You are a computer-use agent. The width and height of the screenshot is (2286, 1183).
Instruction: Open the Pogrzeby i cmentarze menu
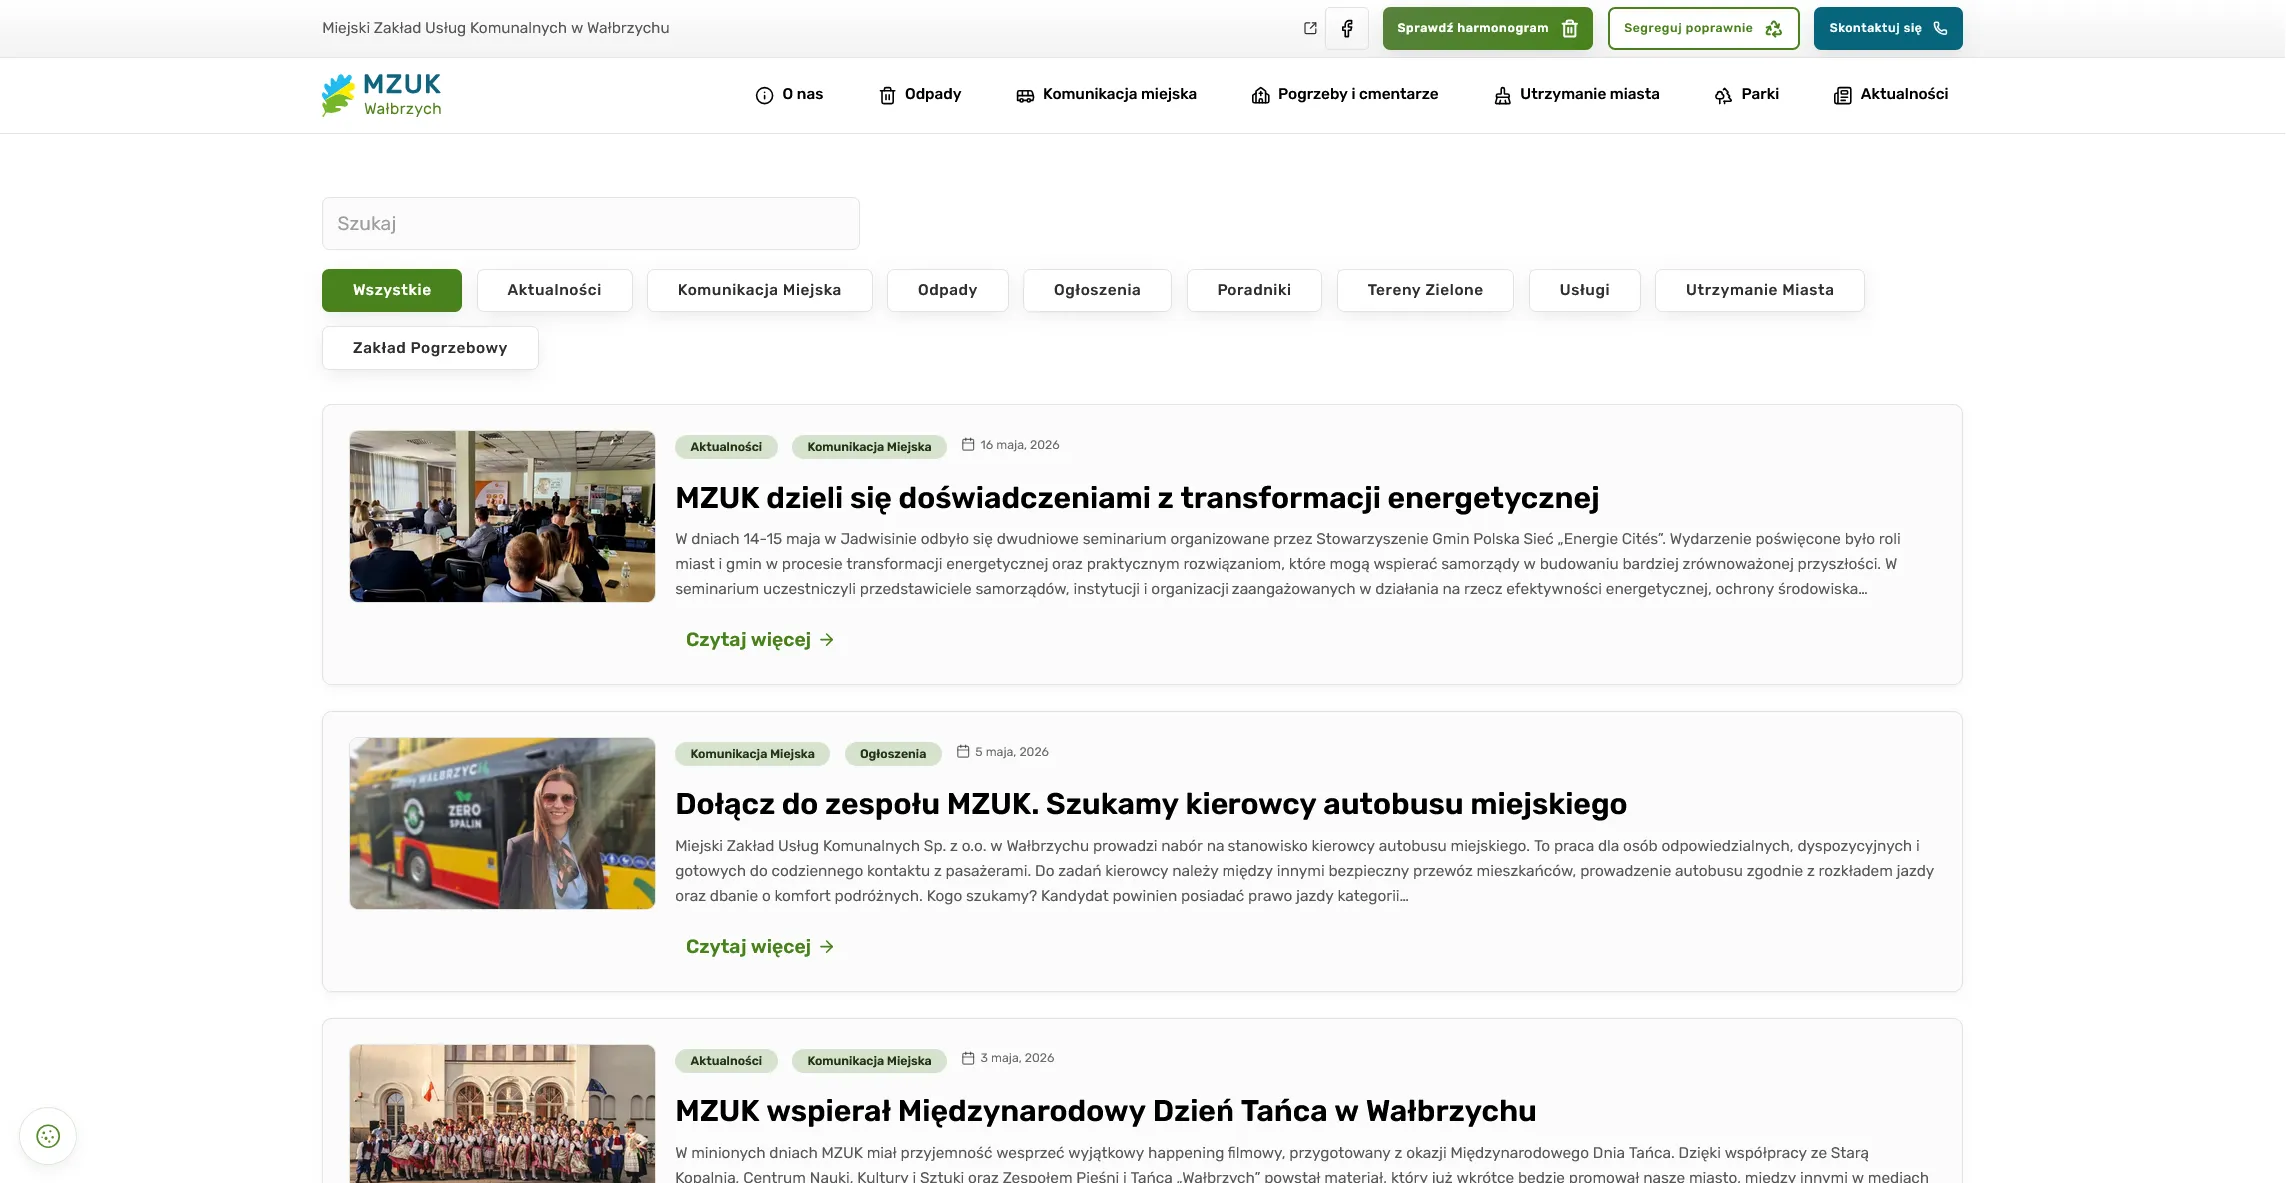tap(1345, 94)
